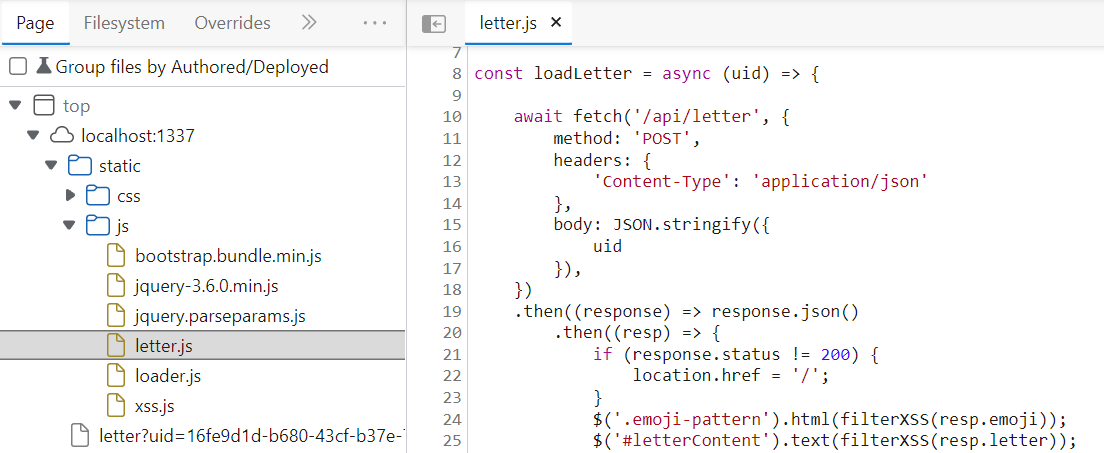Open jquery.parseparams.js in the file tree
The image size is (1104, 453).
point(220,316)
